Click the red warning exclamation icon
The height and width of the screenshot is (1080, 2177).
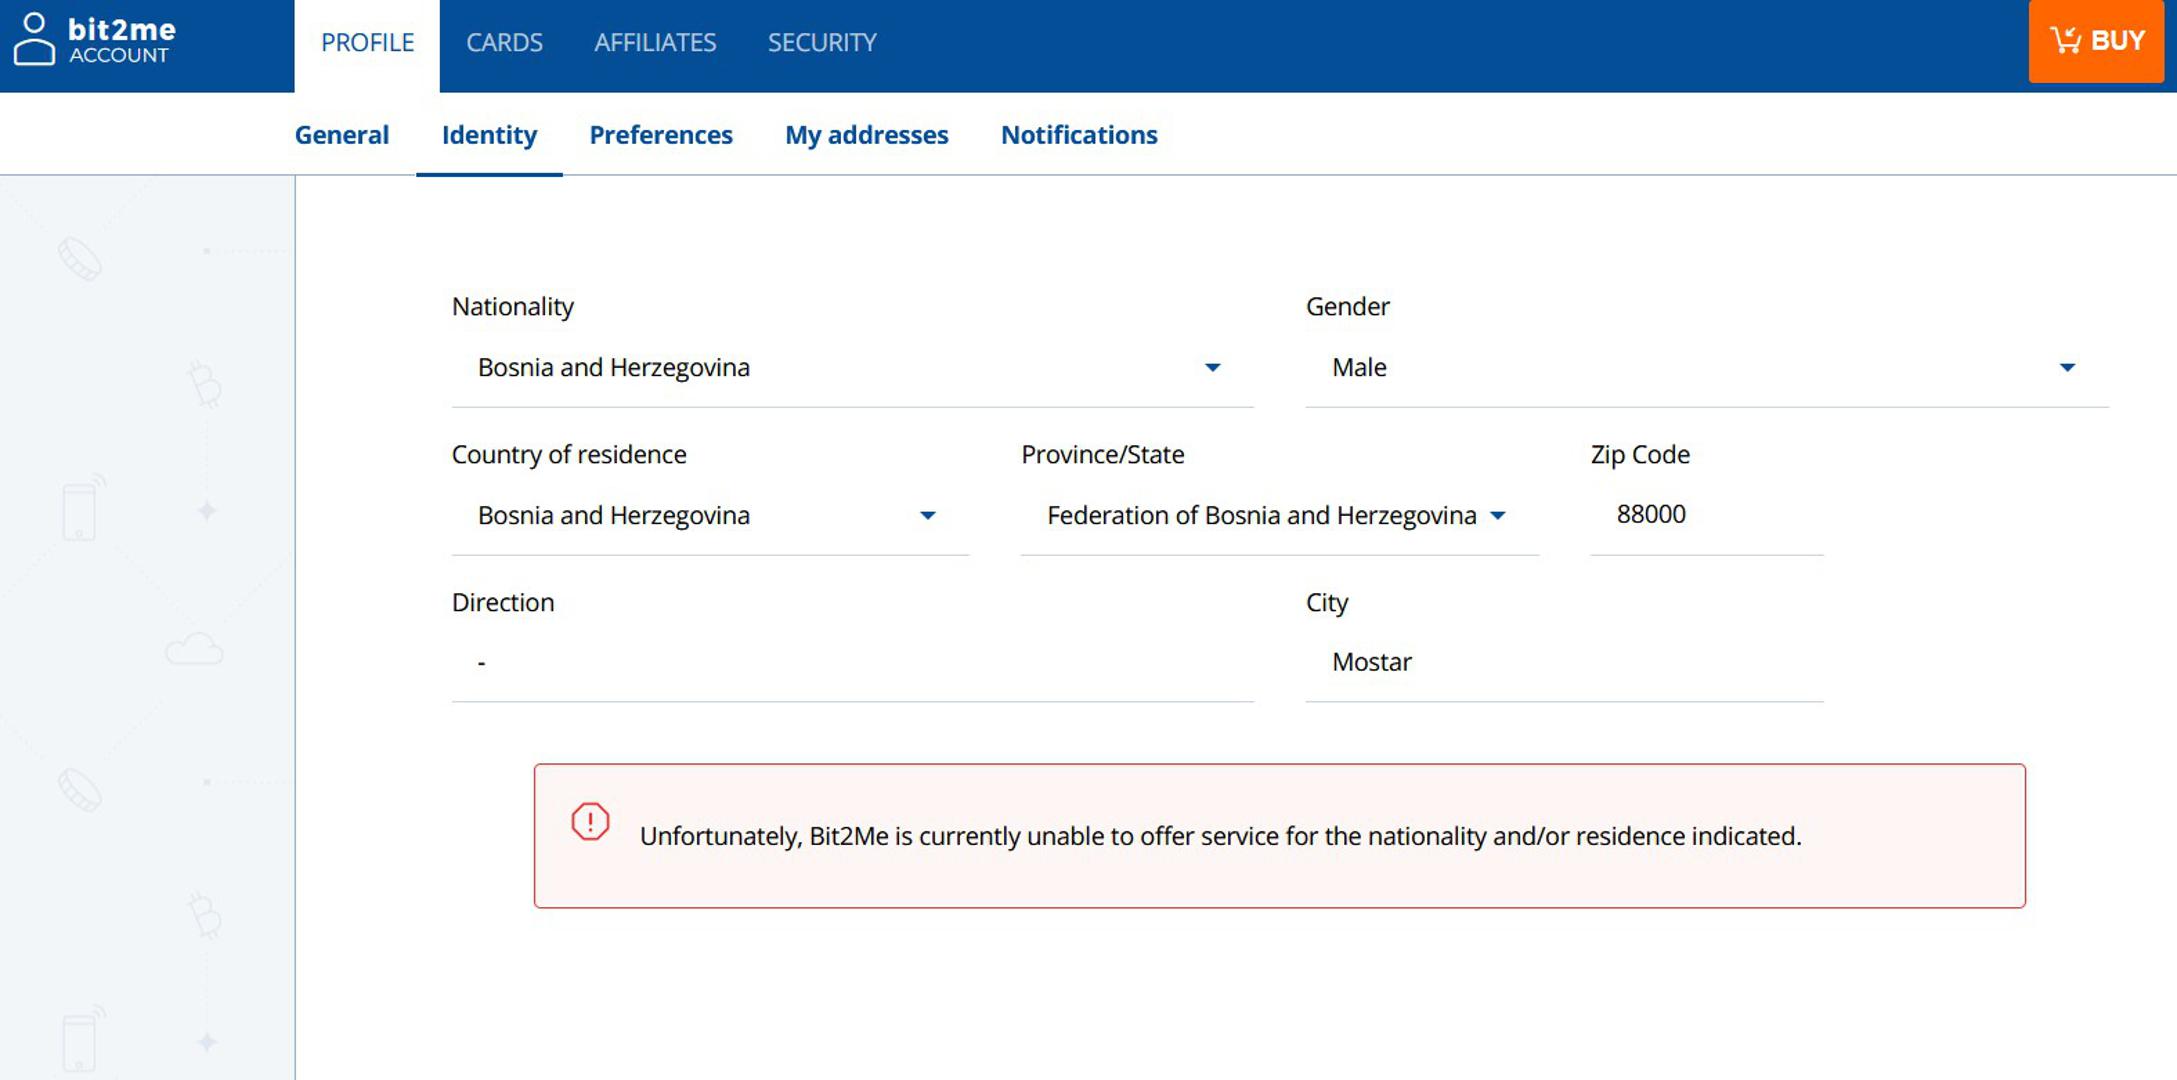(590, 822)
